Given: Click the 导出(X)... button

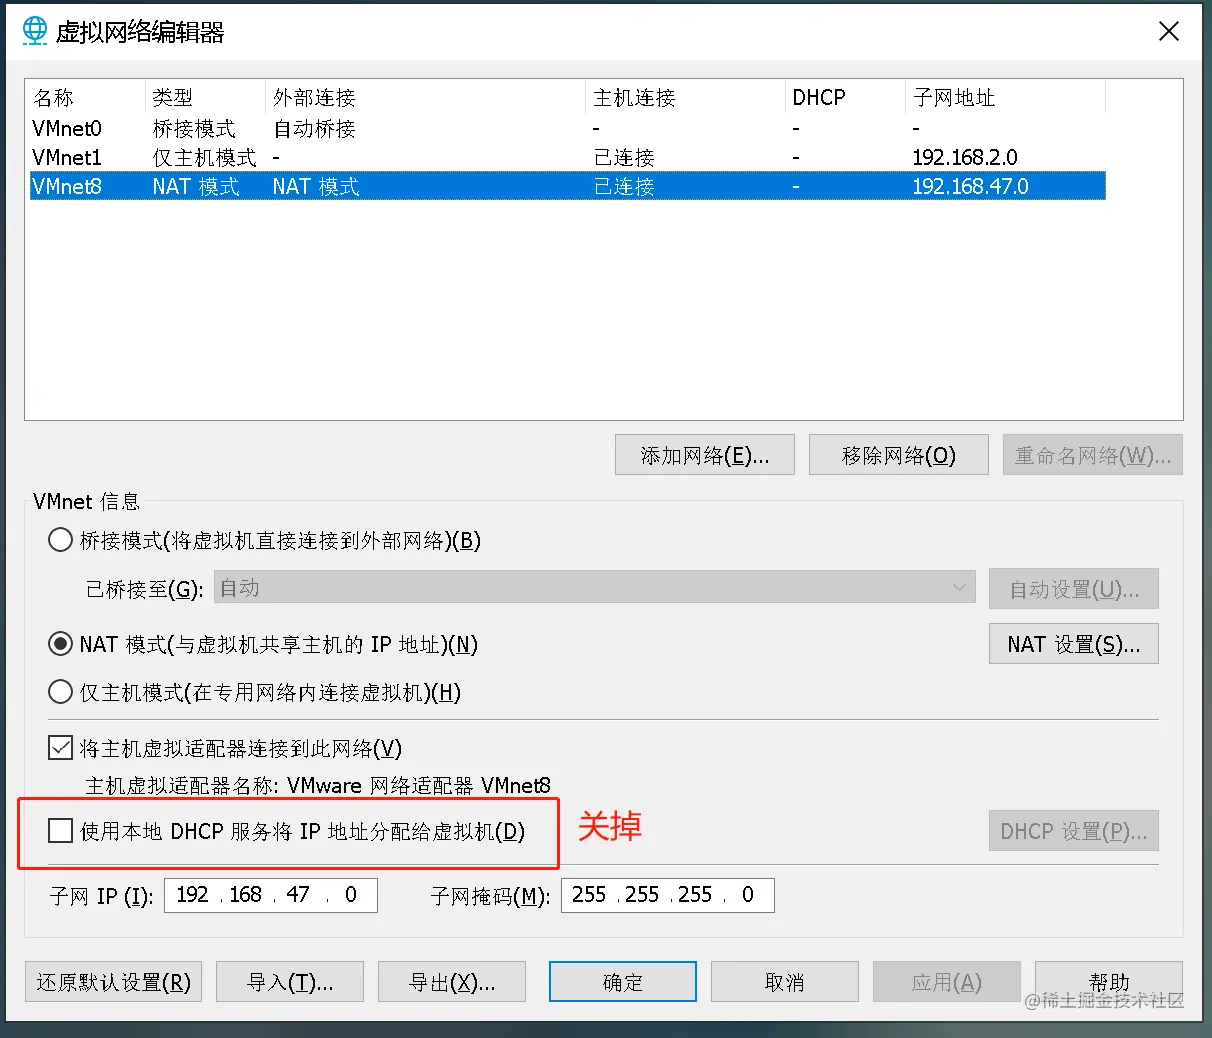Looking at the screenshot, I should click(x=452, y=982).
